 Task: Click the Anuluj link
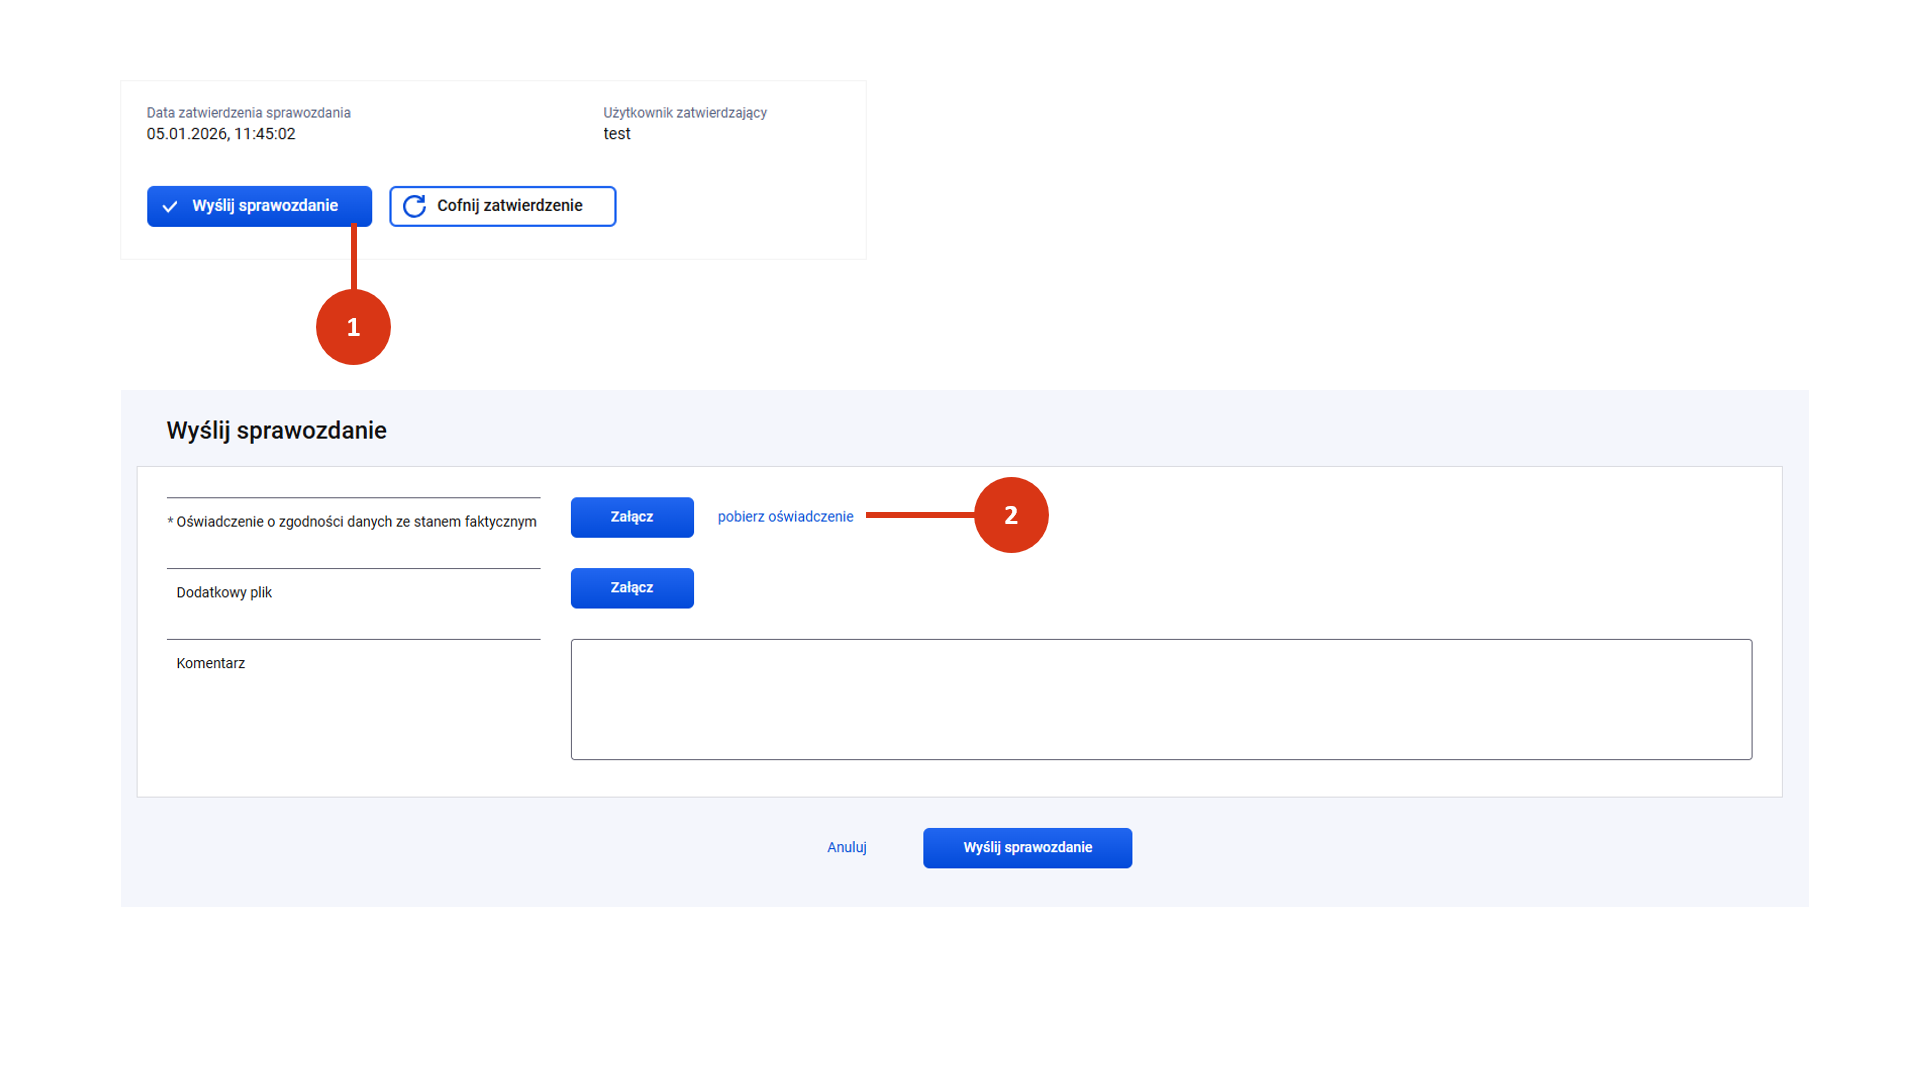coord(846,847)
